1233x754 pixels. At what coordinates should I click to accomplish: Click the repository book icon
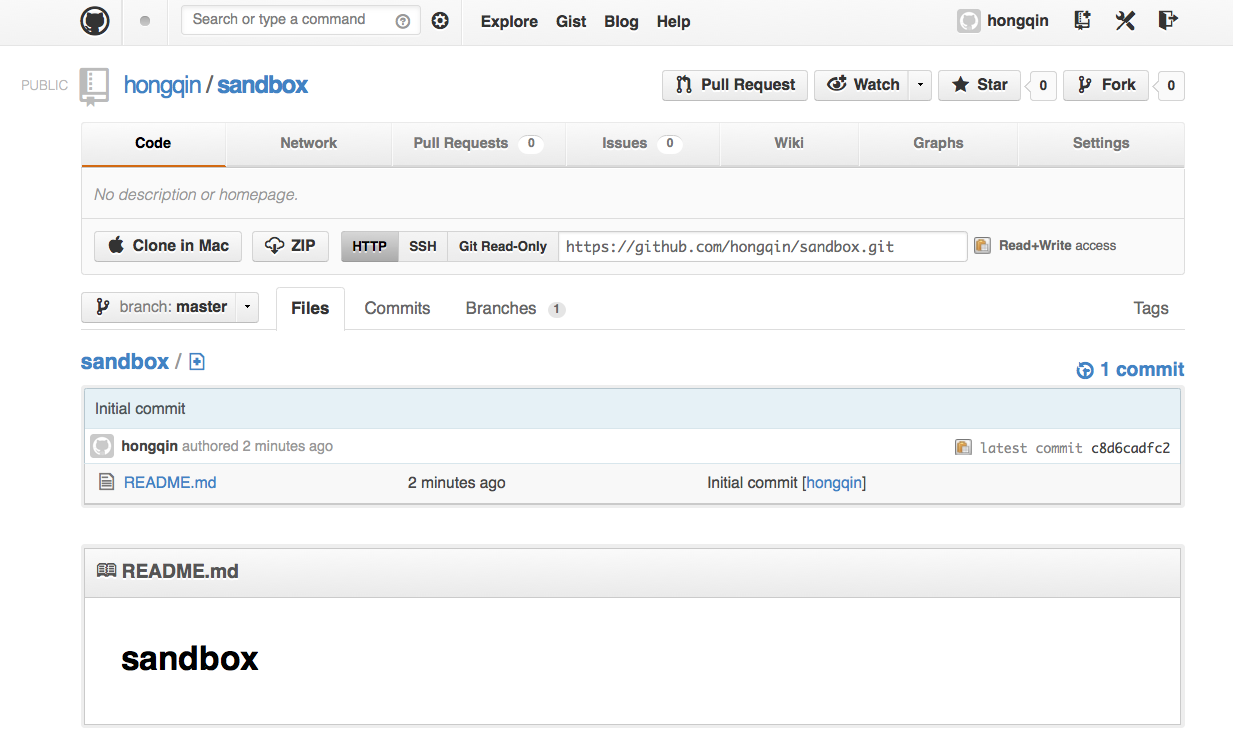click(x=94, y=86)
